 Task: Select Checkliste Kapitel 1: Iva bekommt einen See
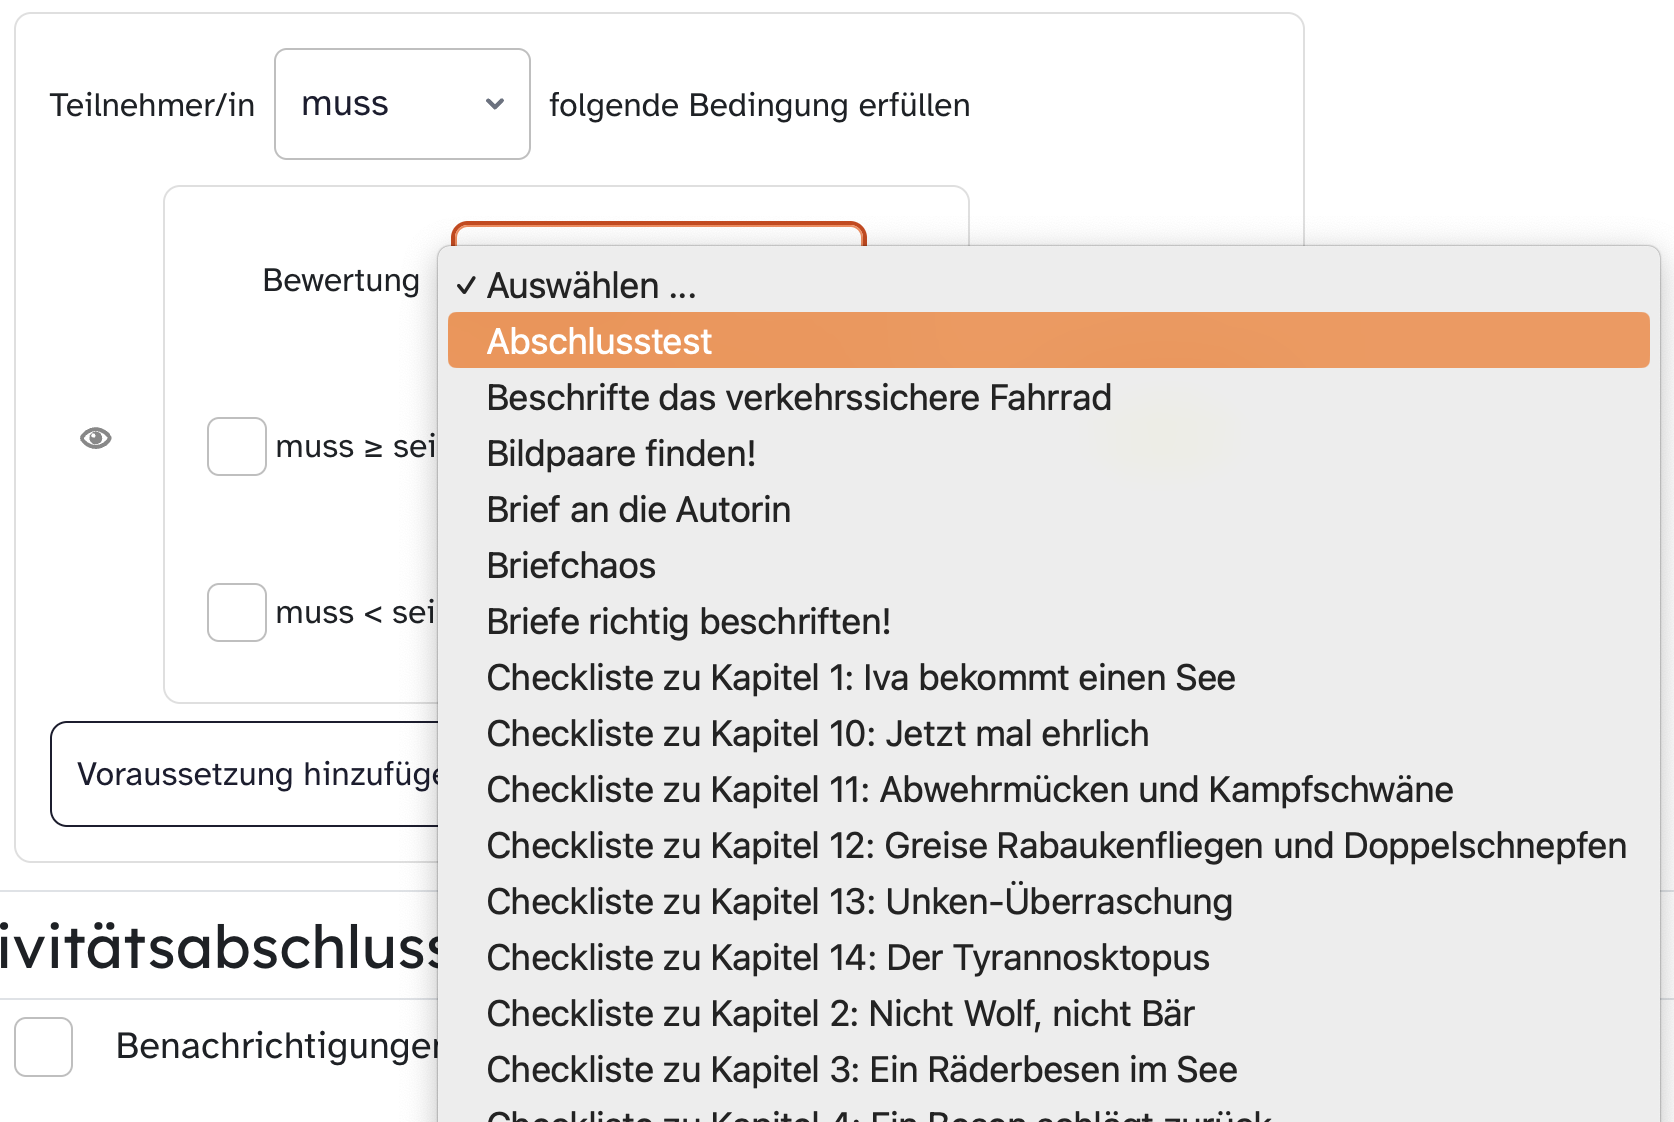pos(860,678)
